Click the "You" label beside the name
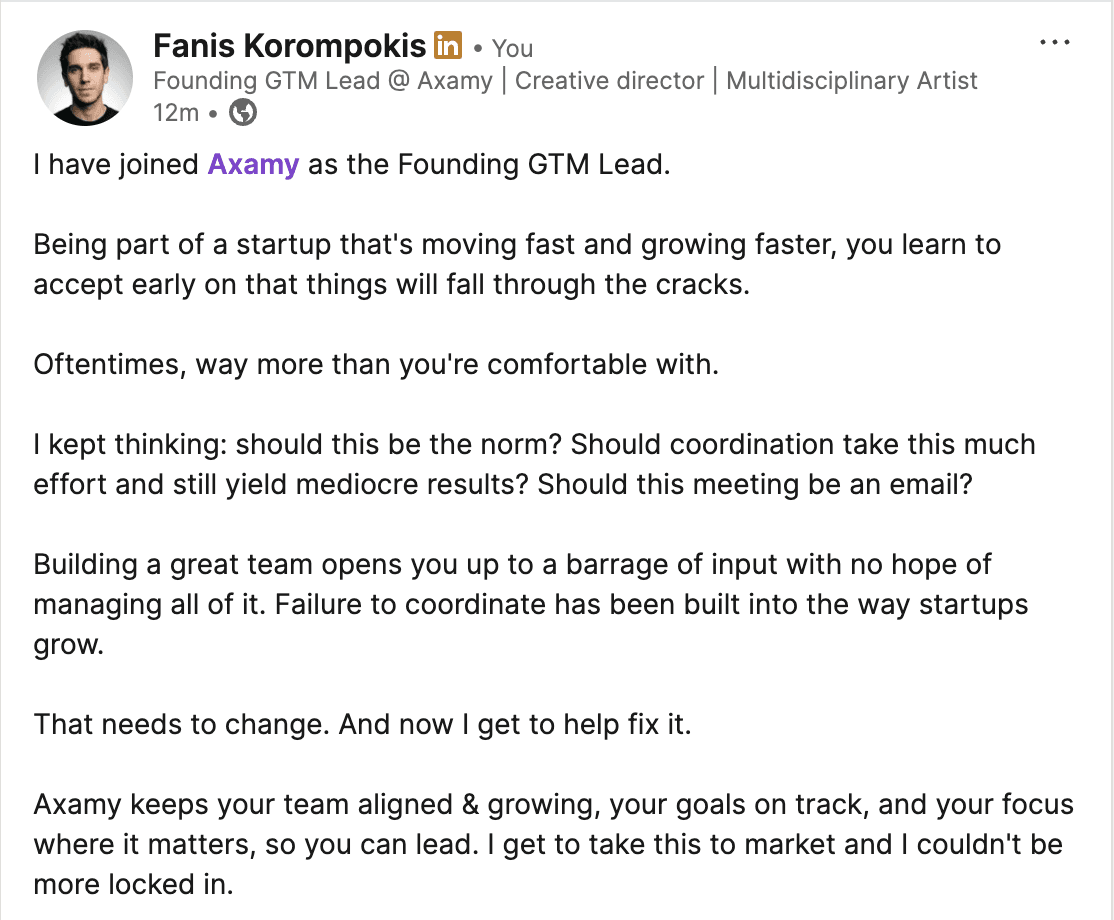1114x920 pixels. (512, 48)
